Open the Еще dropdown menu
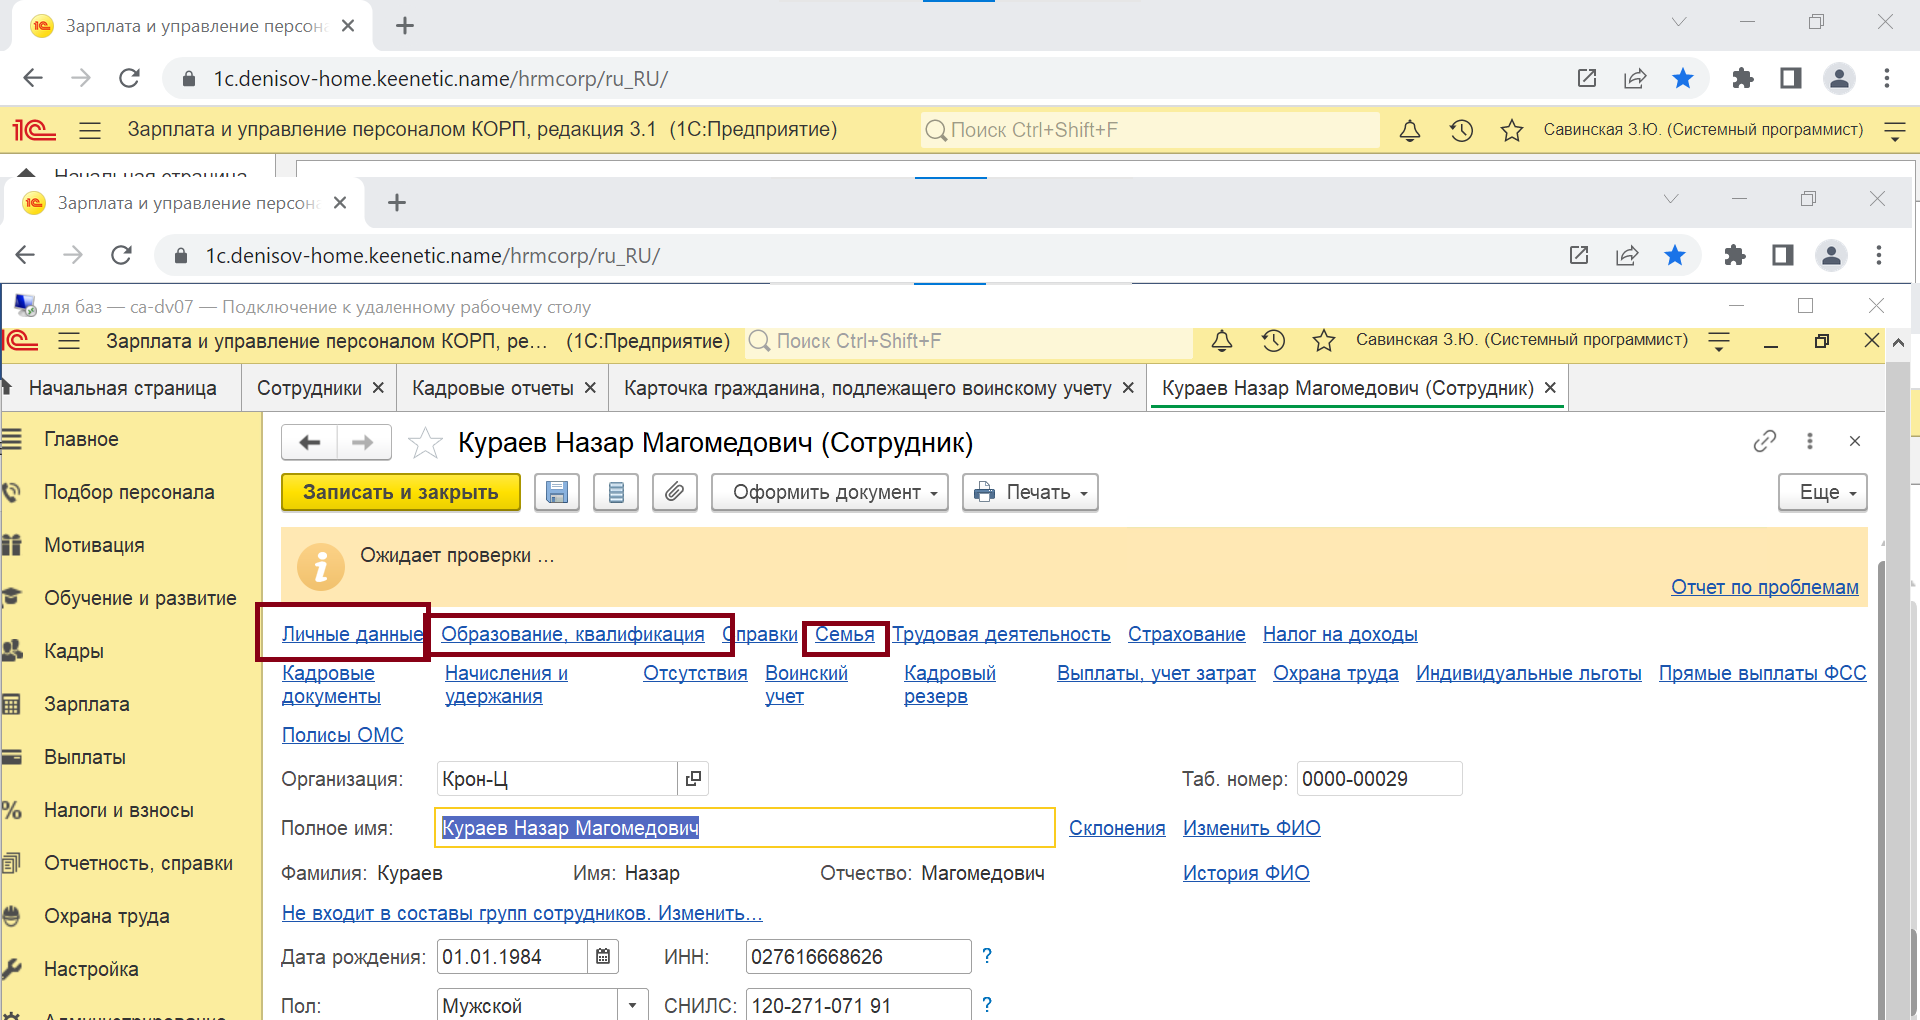 pos(1822,492)
